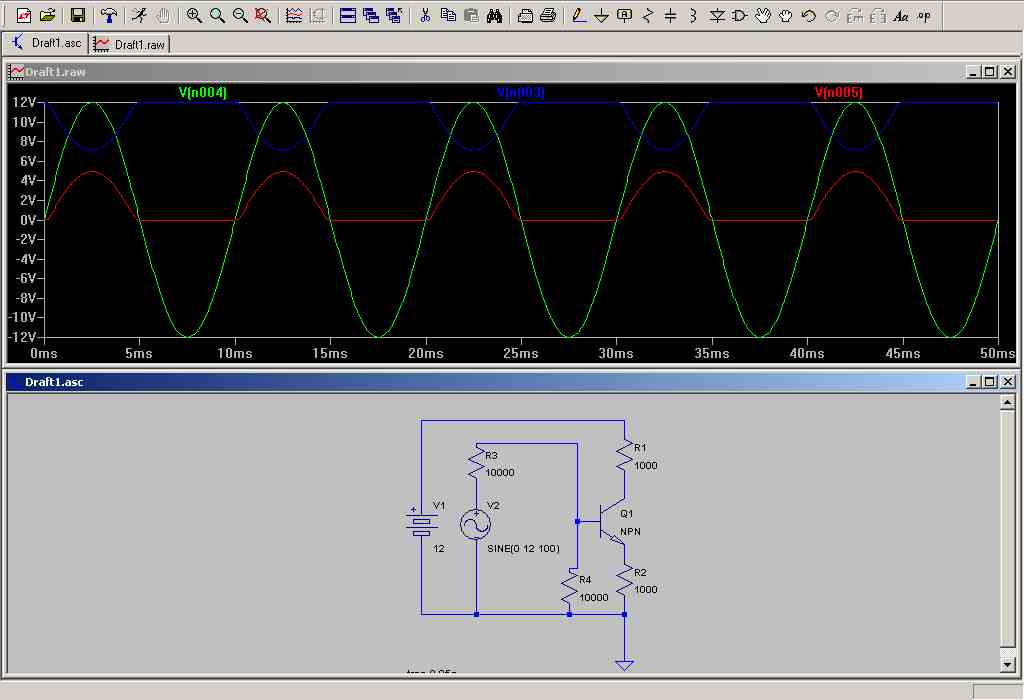
Task: Click the Rotate component icon
Action: tap(855, 15)
